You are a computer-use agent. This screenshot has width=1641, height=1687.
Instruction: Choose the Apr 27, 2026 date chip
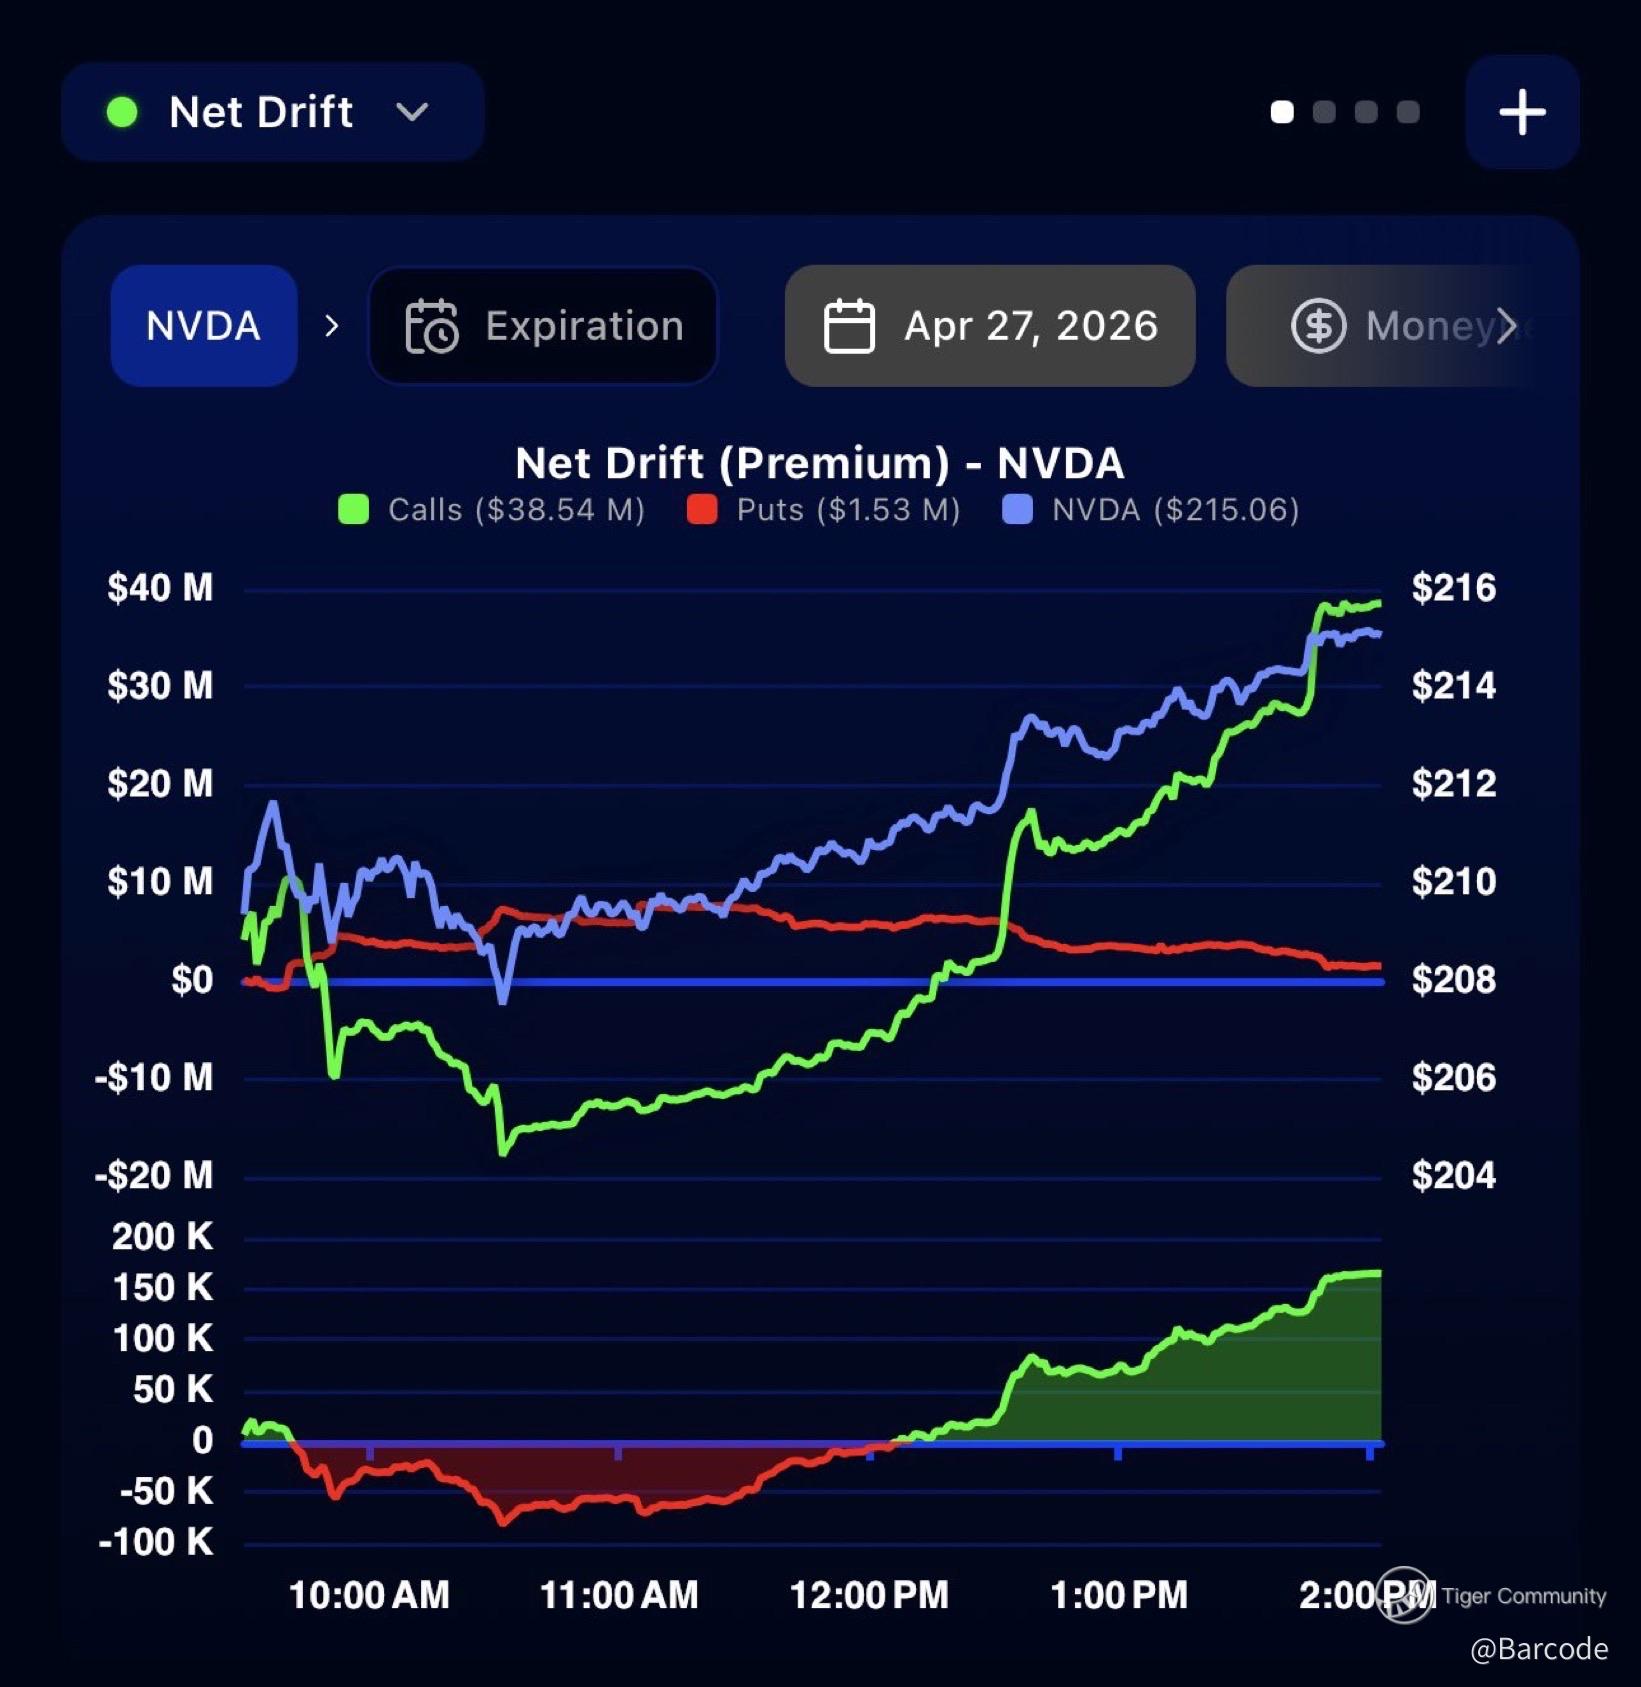(x=990, y=326)
